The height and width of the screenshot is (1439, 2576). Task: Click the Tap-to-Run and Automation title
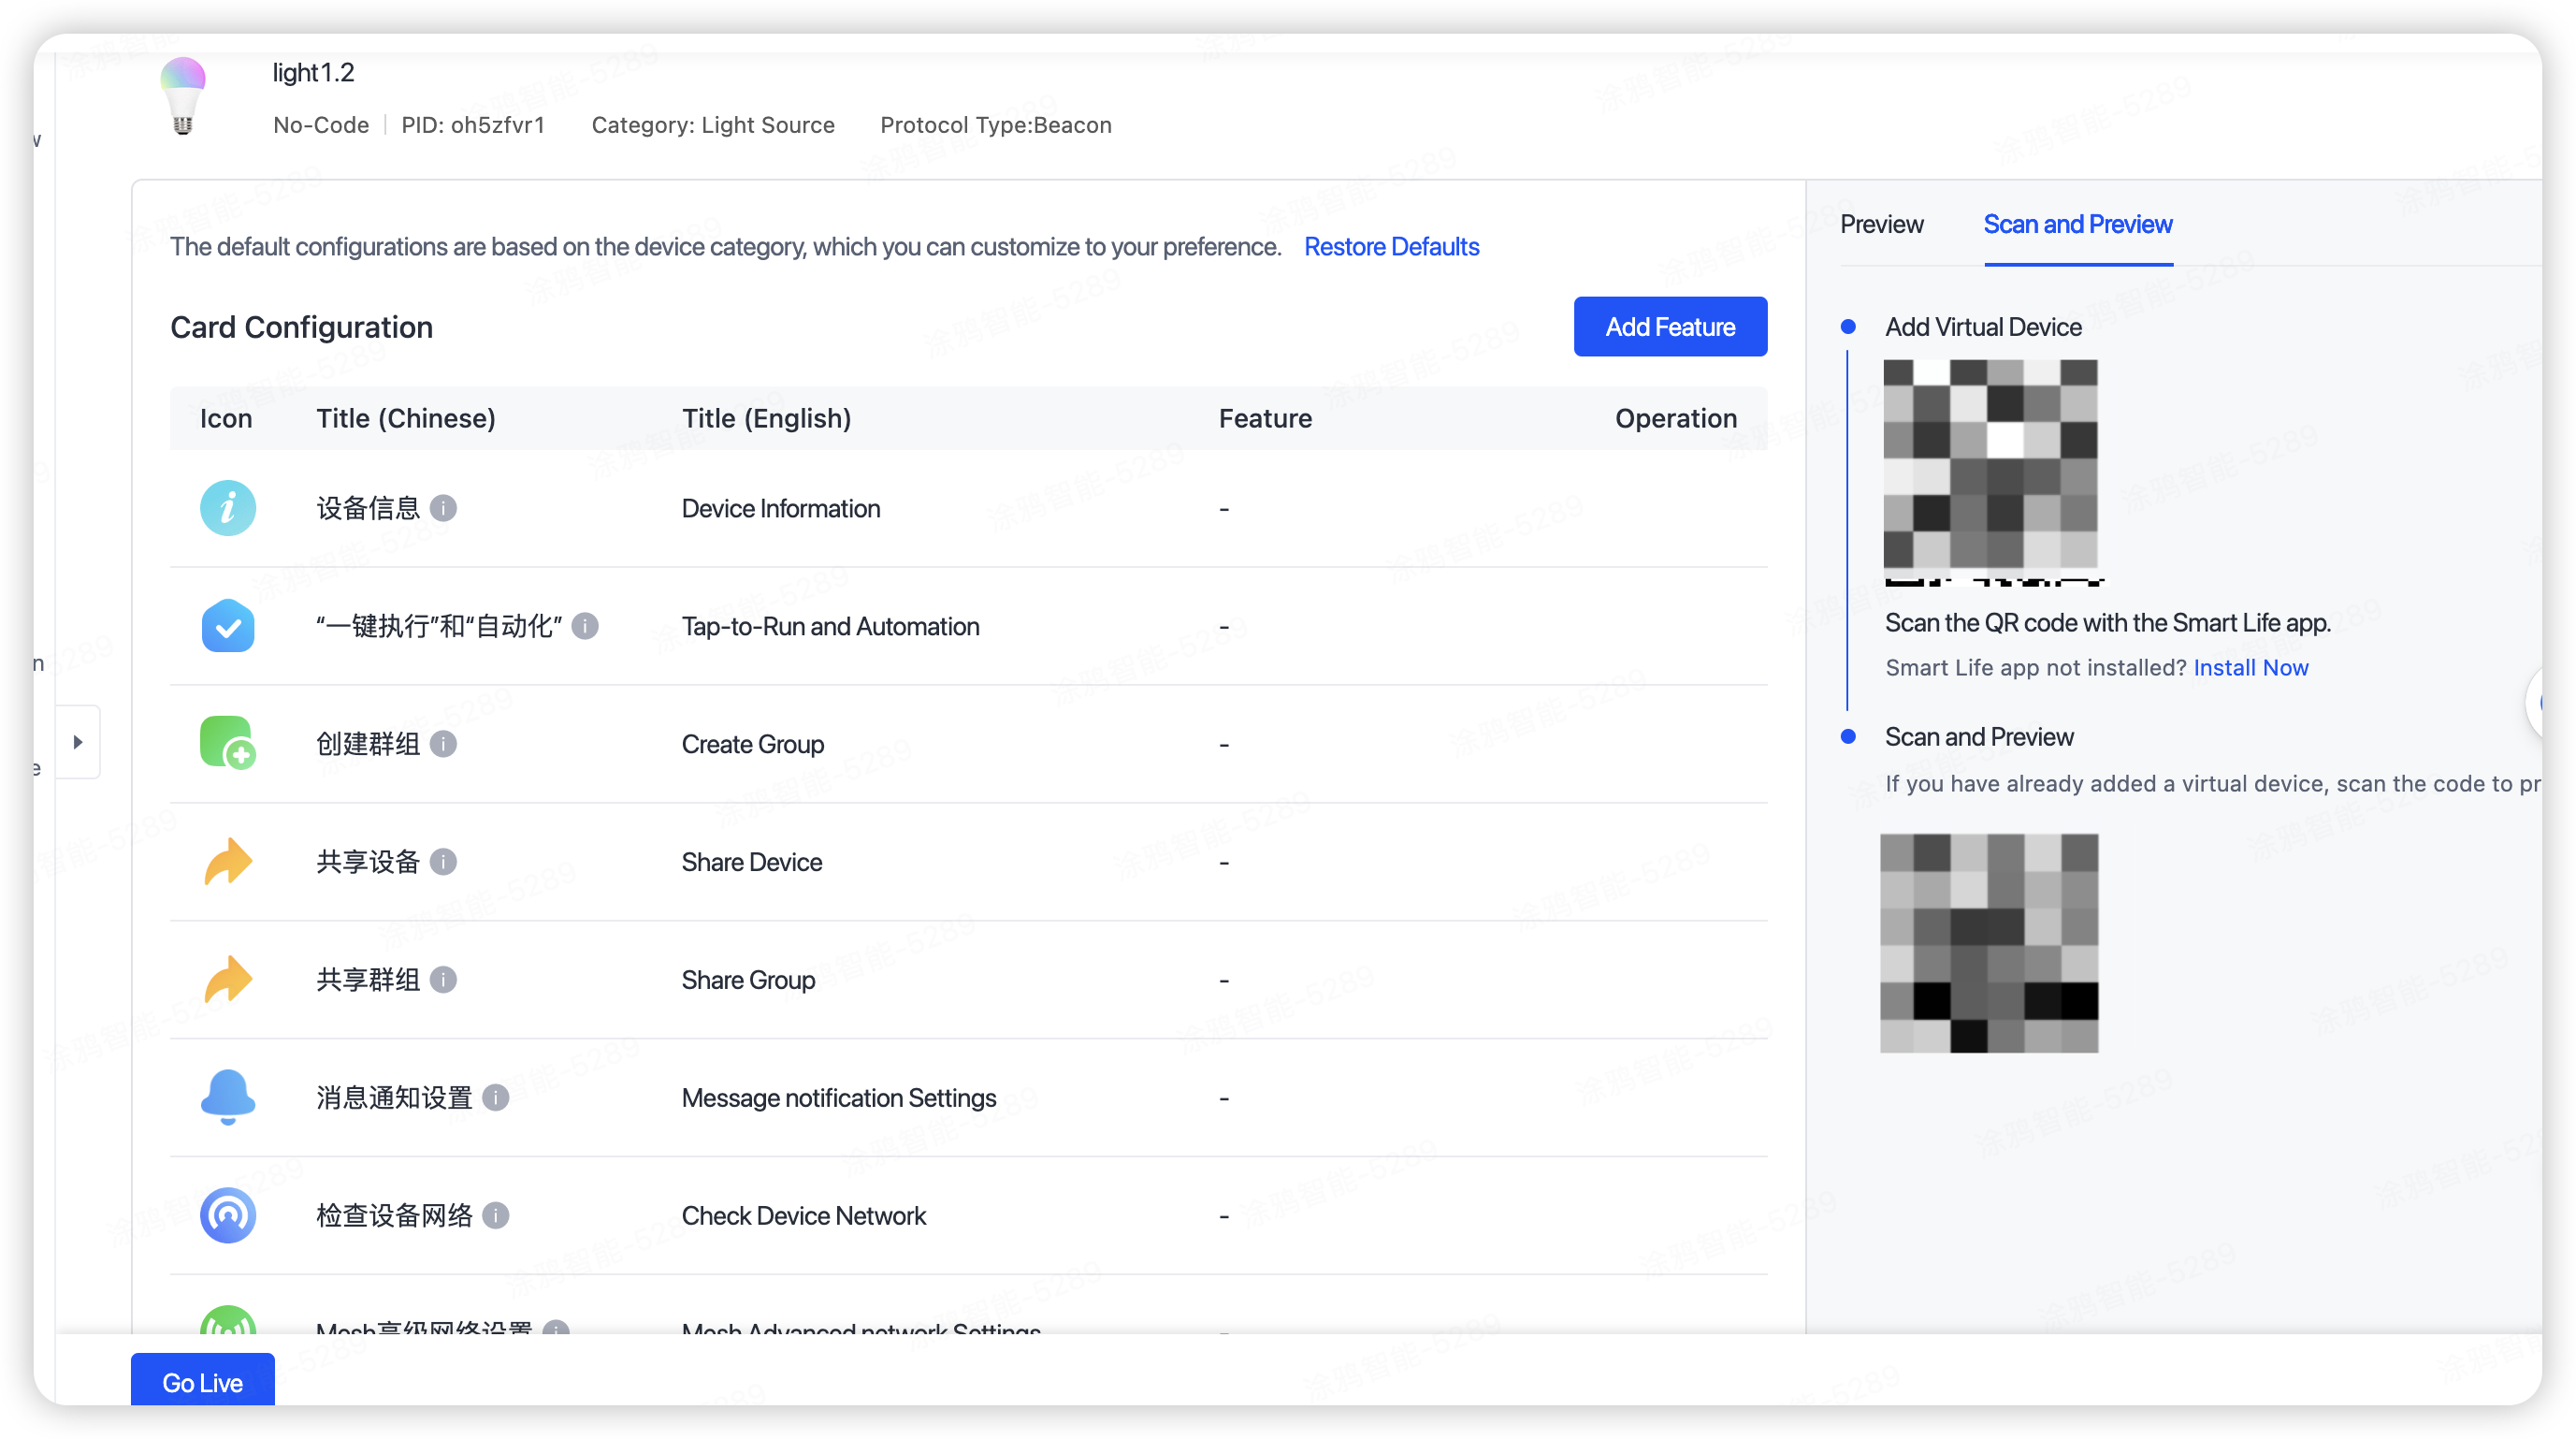pyautogui.click(x=830, y=627)
